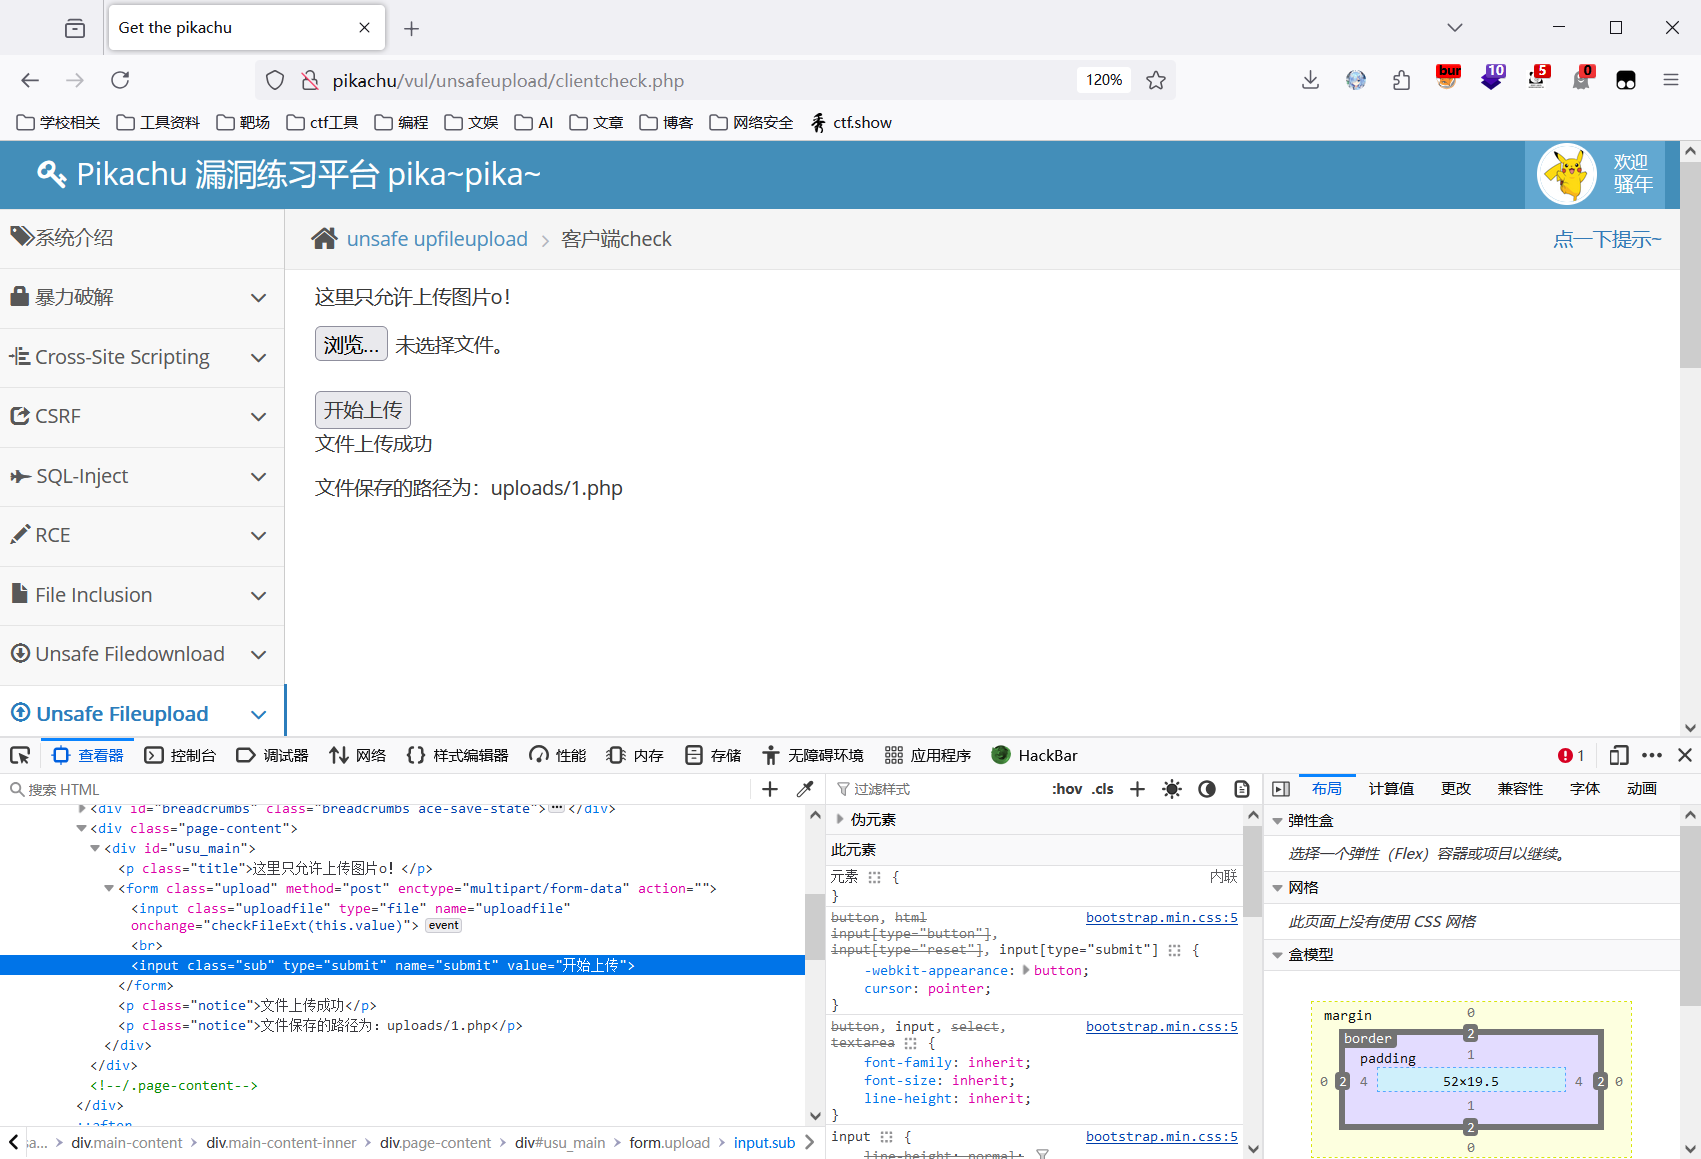The height and width of the screenshot is (1159, 1701).
Task: Pick color with the eyedropper icon
Action: [x=804, y=789]
